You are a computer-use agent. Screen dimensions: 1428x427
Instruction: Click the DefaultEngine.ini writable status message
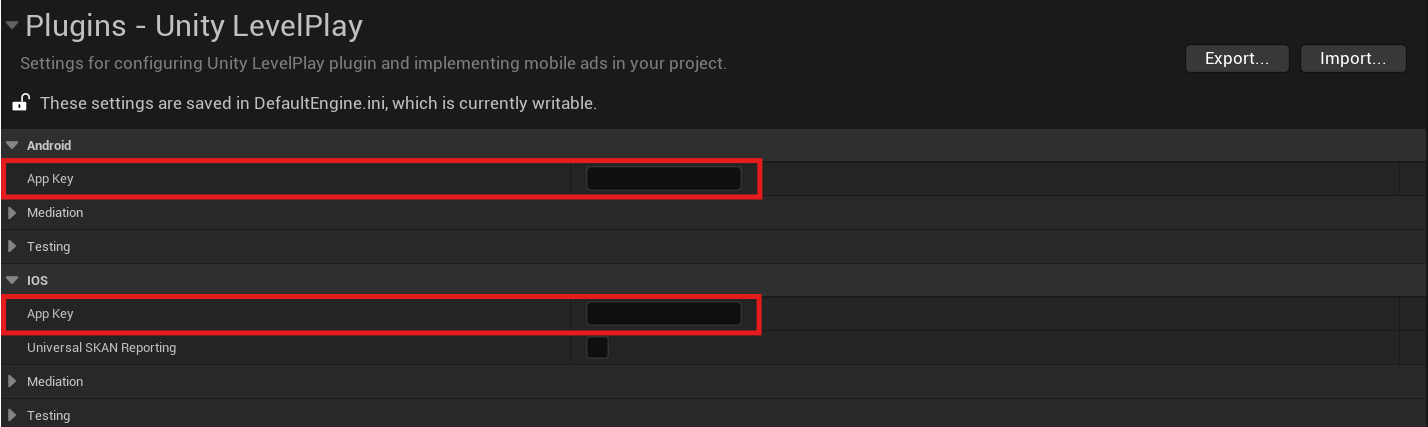pos(318,103)
